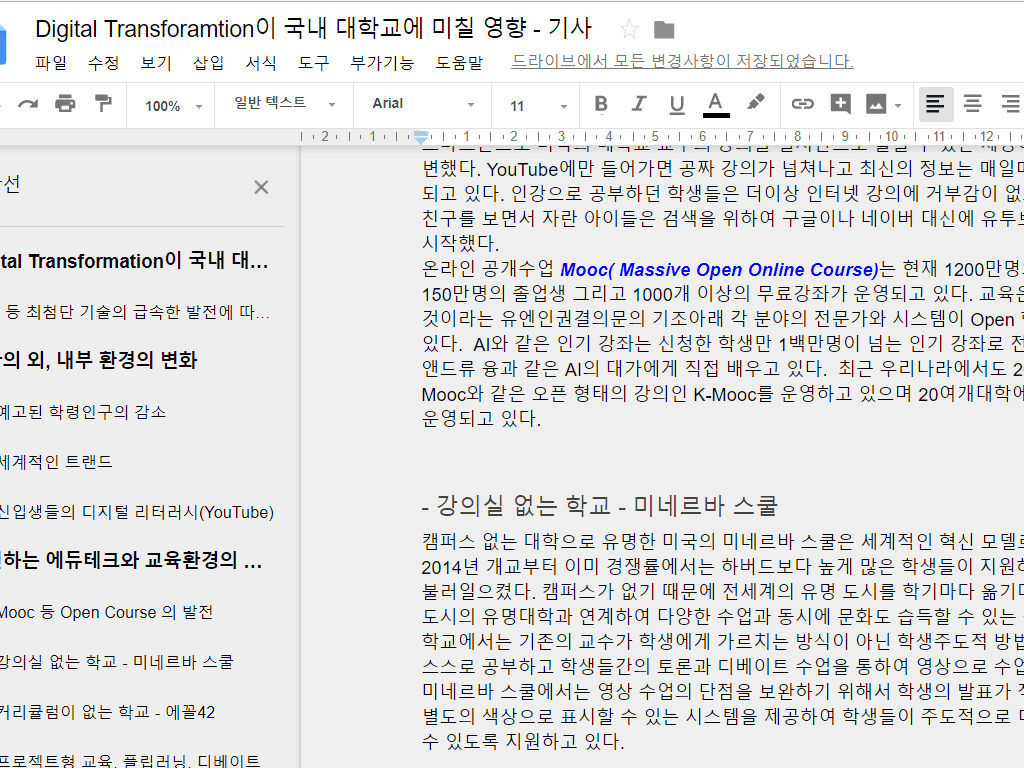Insert a link
The width and height of the screenshot is (1024, 768).
coord(803,104)
